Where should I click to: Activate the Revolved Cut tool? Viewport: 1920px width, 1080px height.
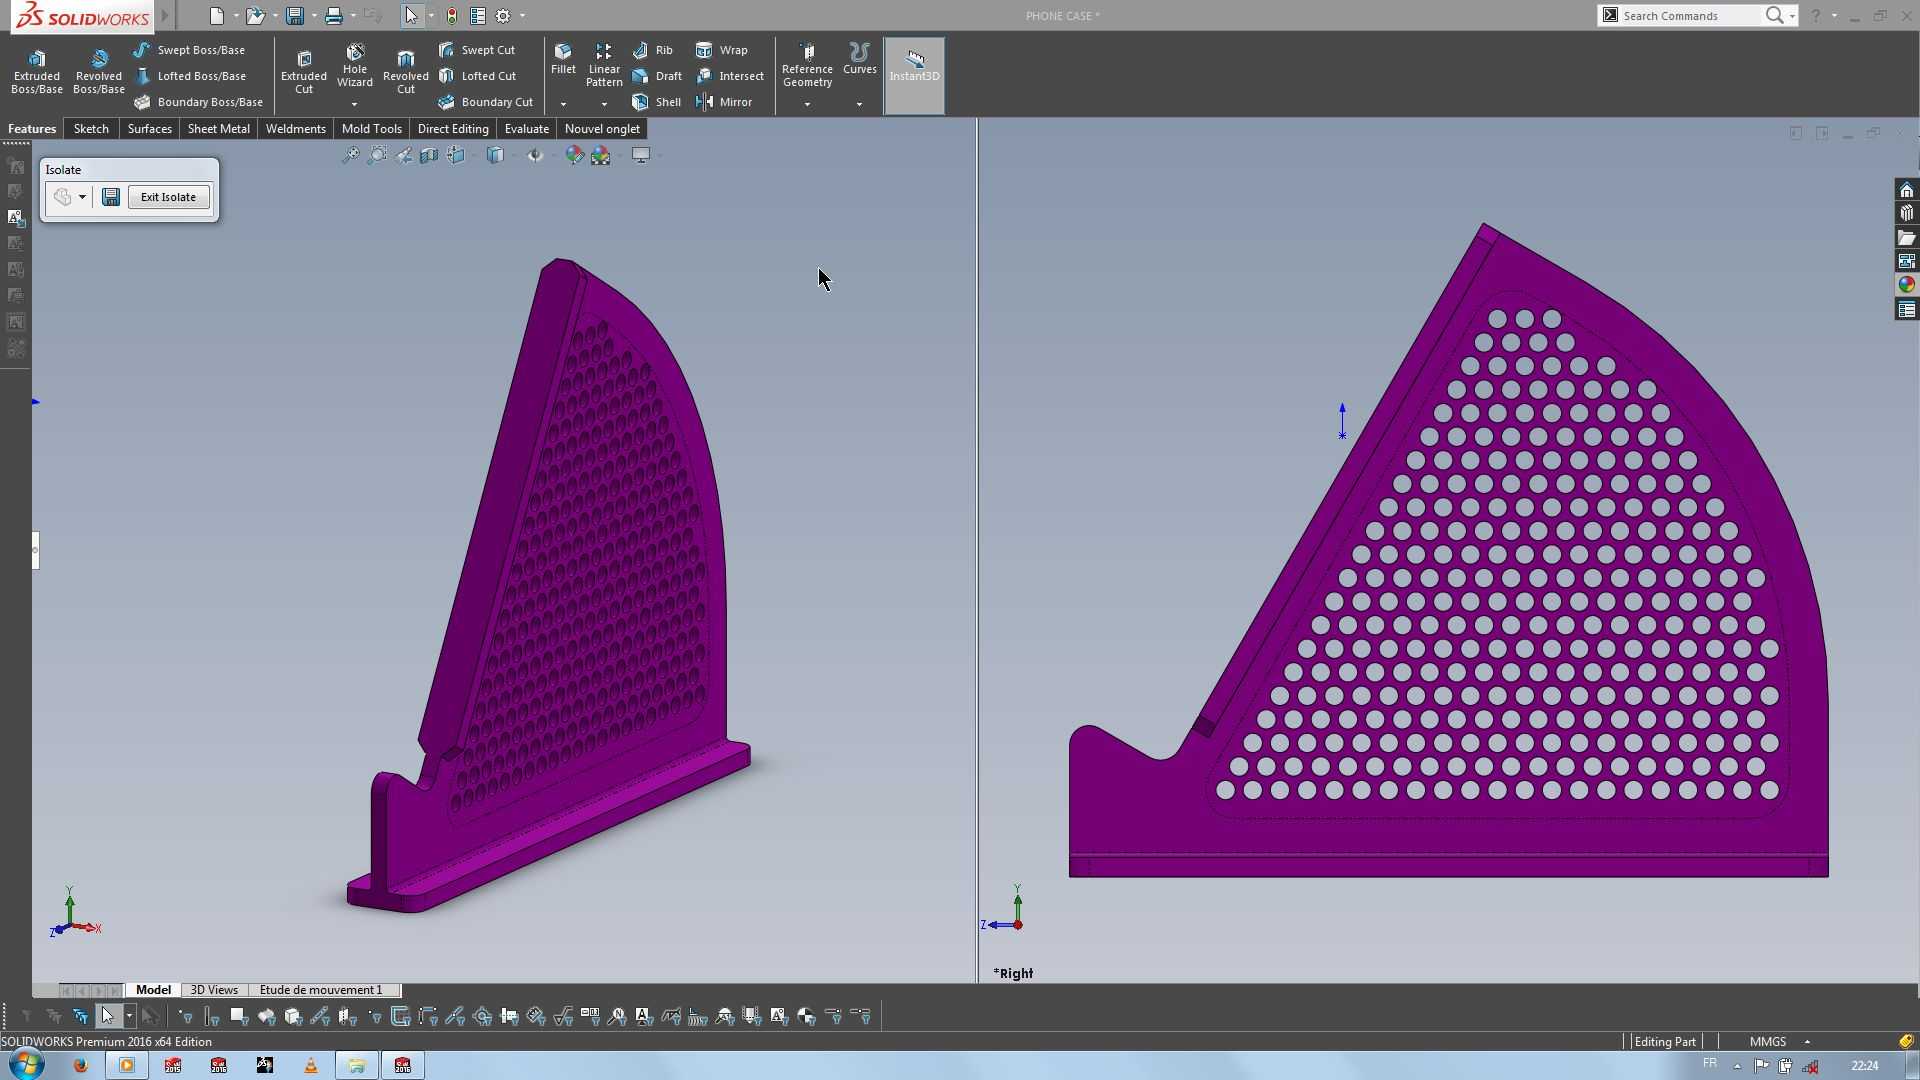[406, 72]
